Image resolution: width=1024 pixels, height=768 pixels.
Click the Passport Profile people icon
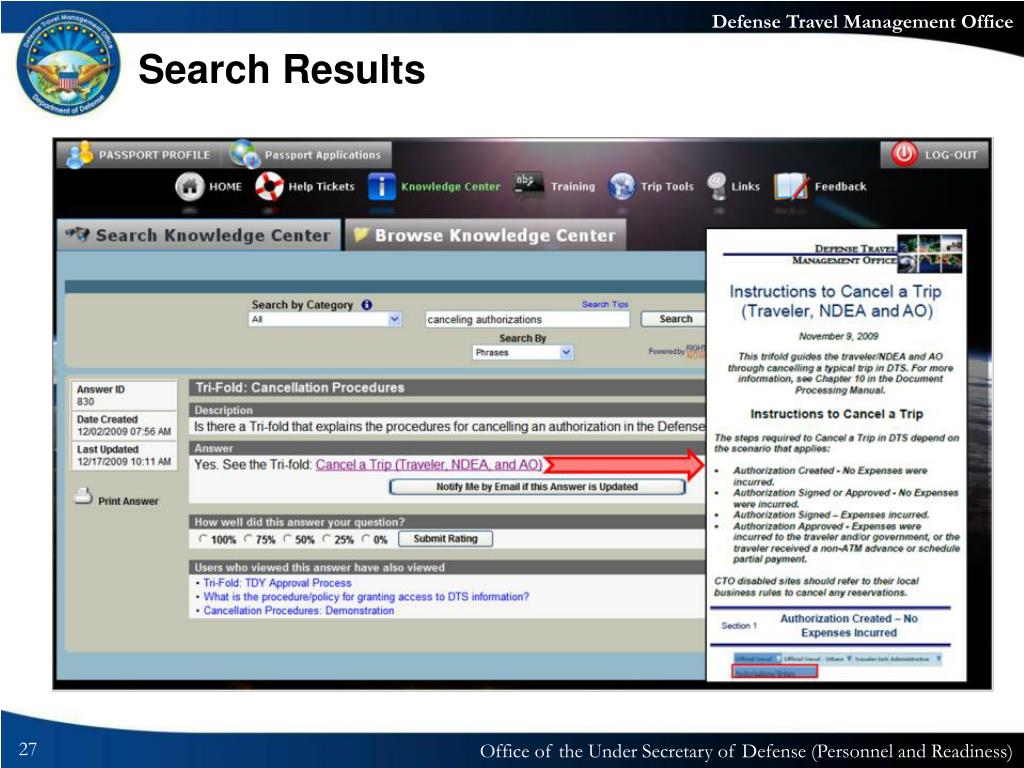[x=80, y=155]
